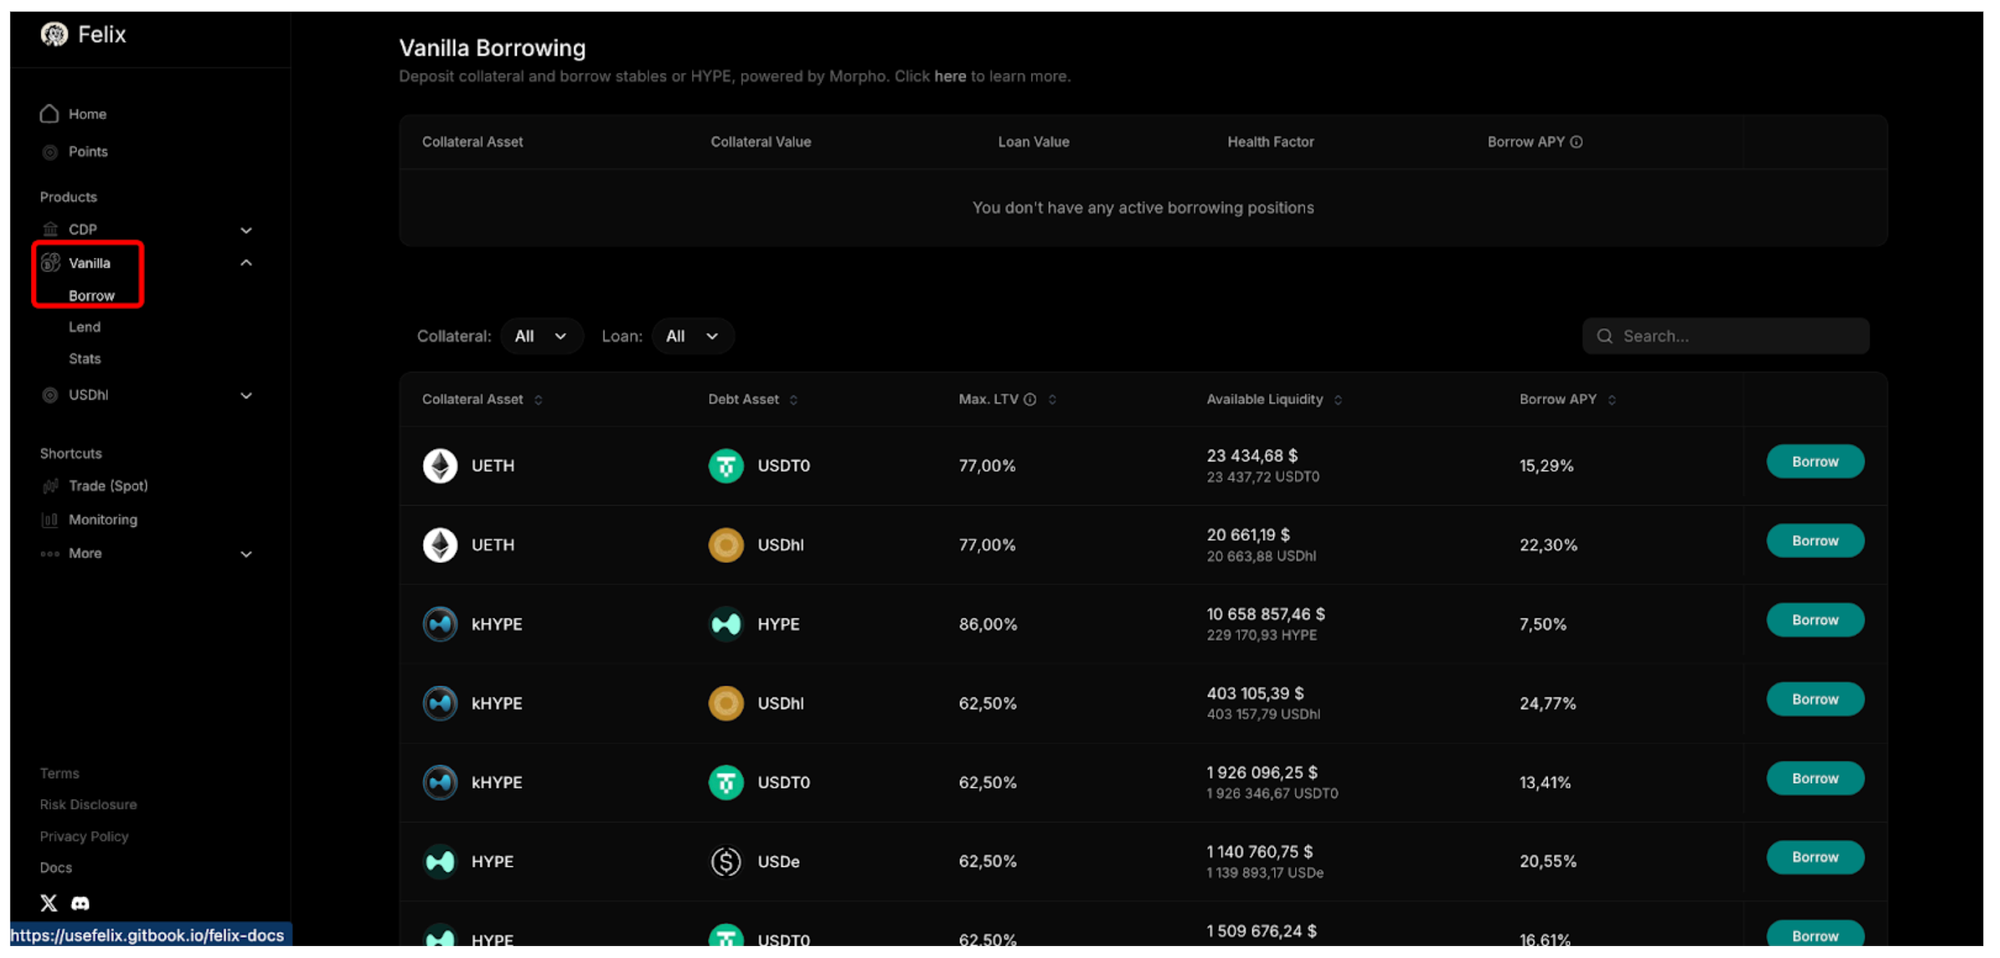The height and width of the screenshot is (958, 2000).
Task: Click the Trade (Spot) icon
Action: (x=50, y=486)
